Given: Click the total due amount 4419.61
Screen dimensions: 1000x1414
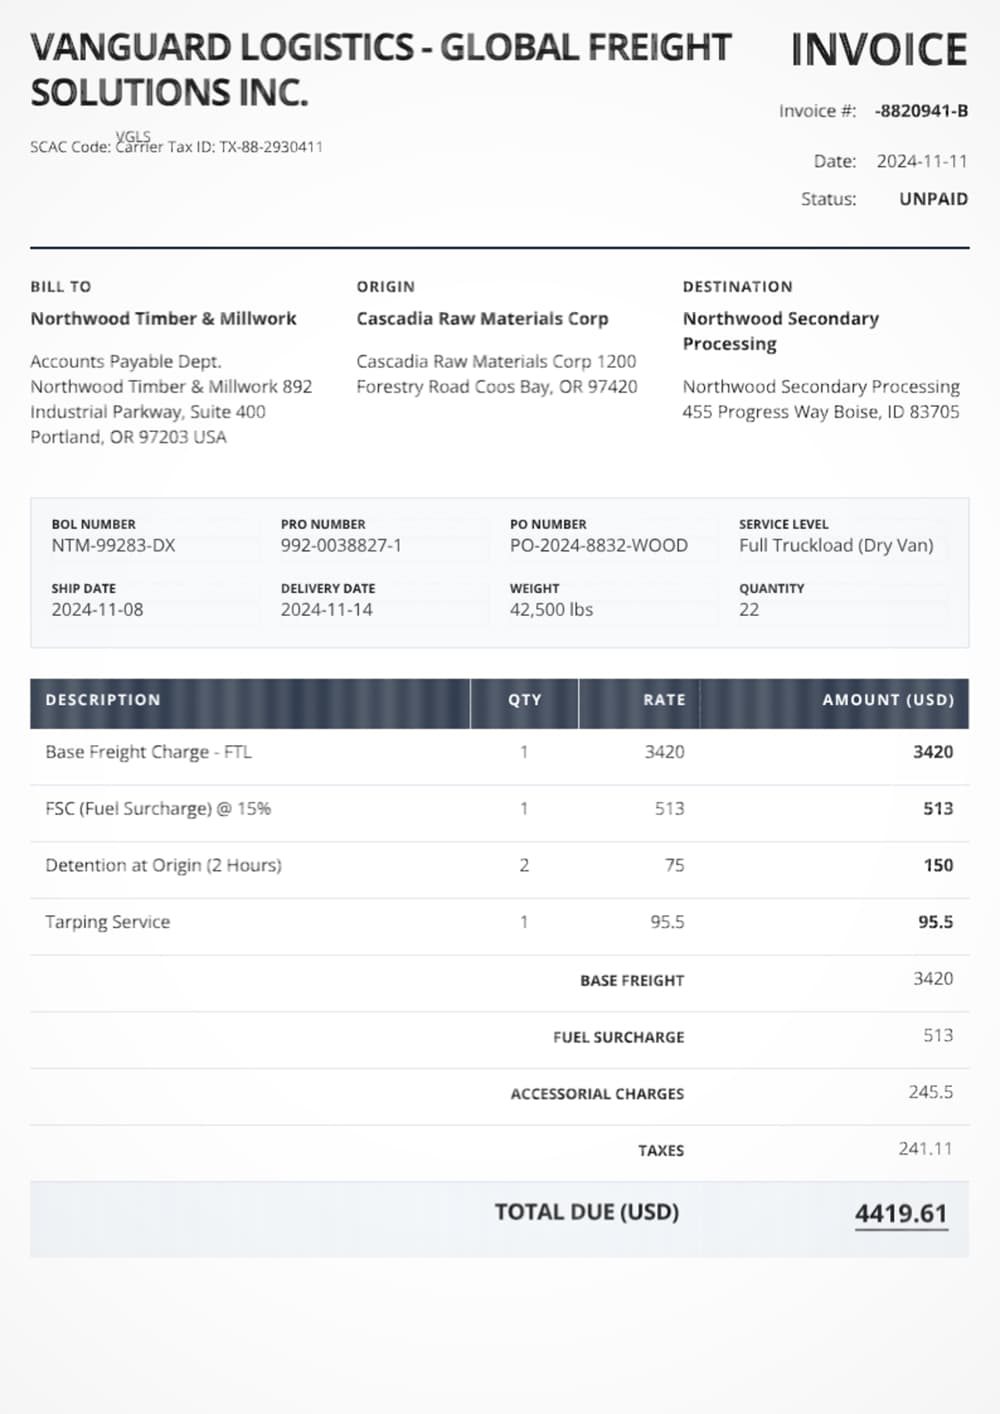Looking at the screenshot, I should click(x=900, y=1213).
